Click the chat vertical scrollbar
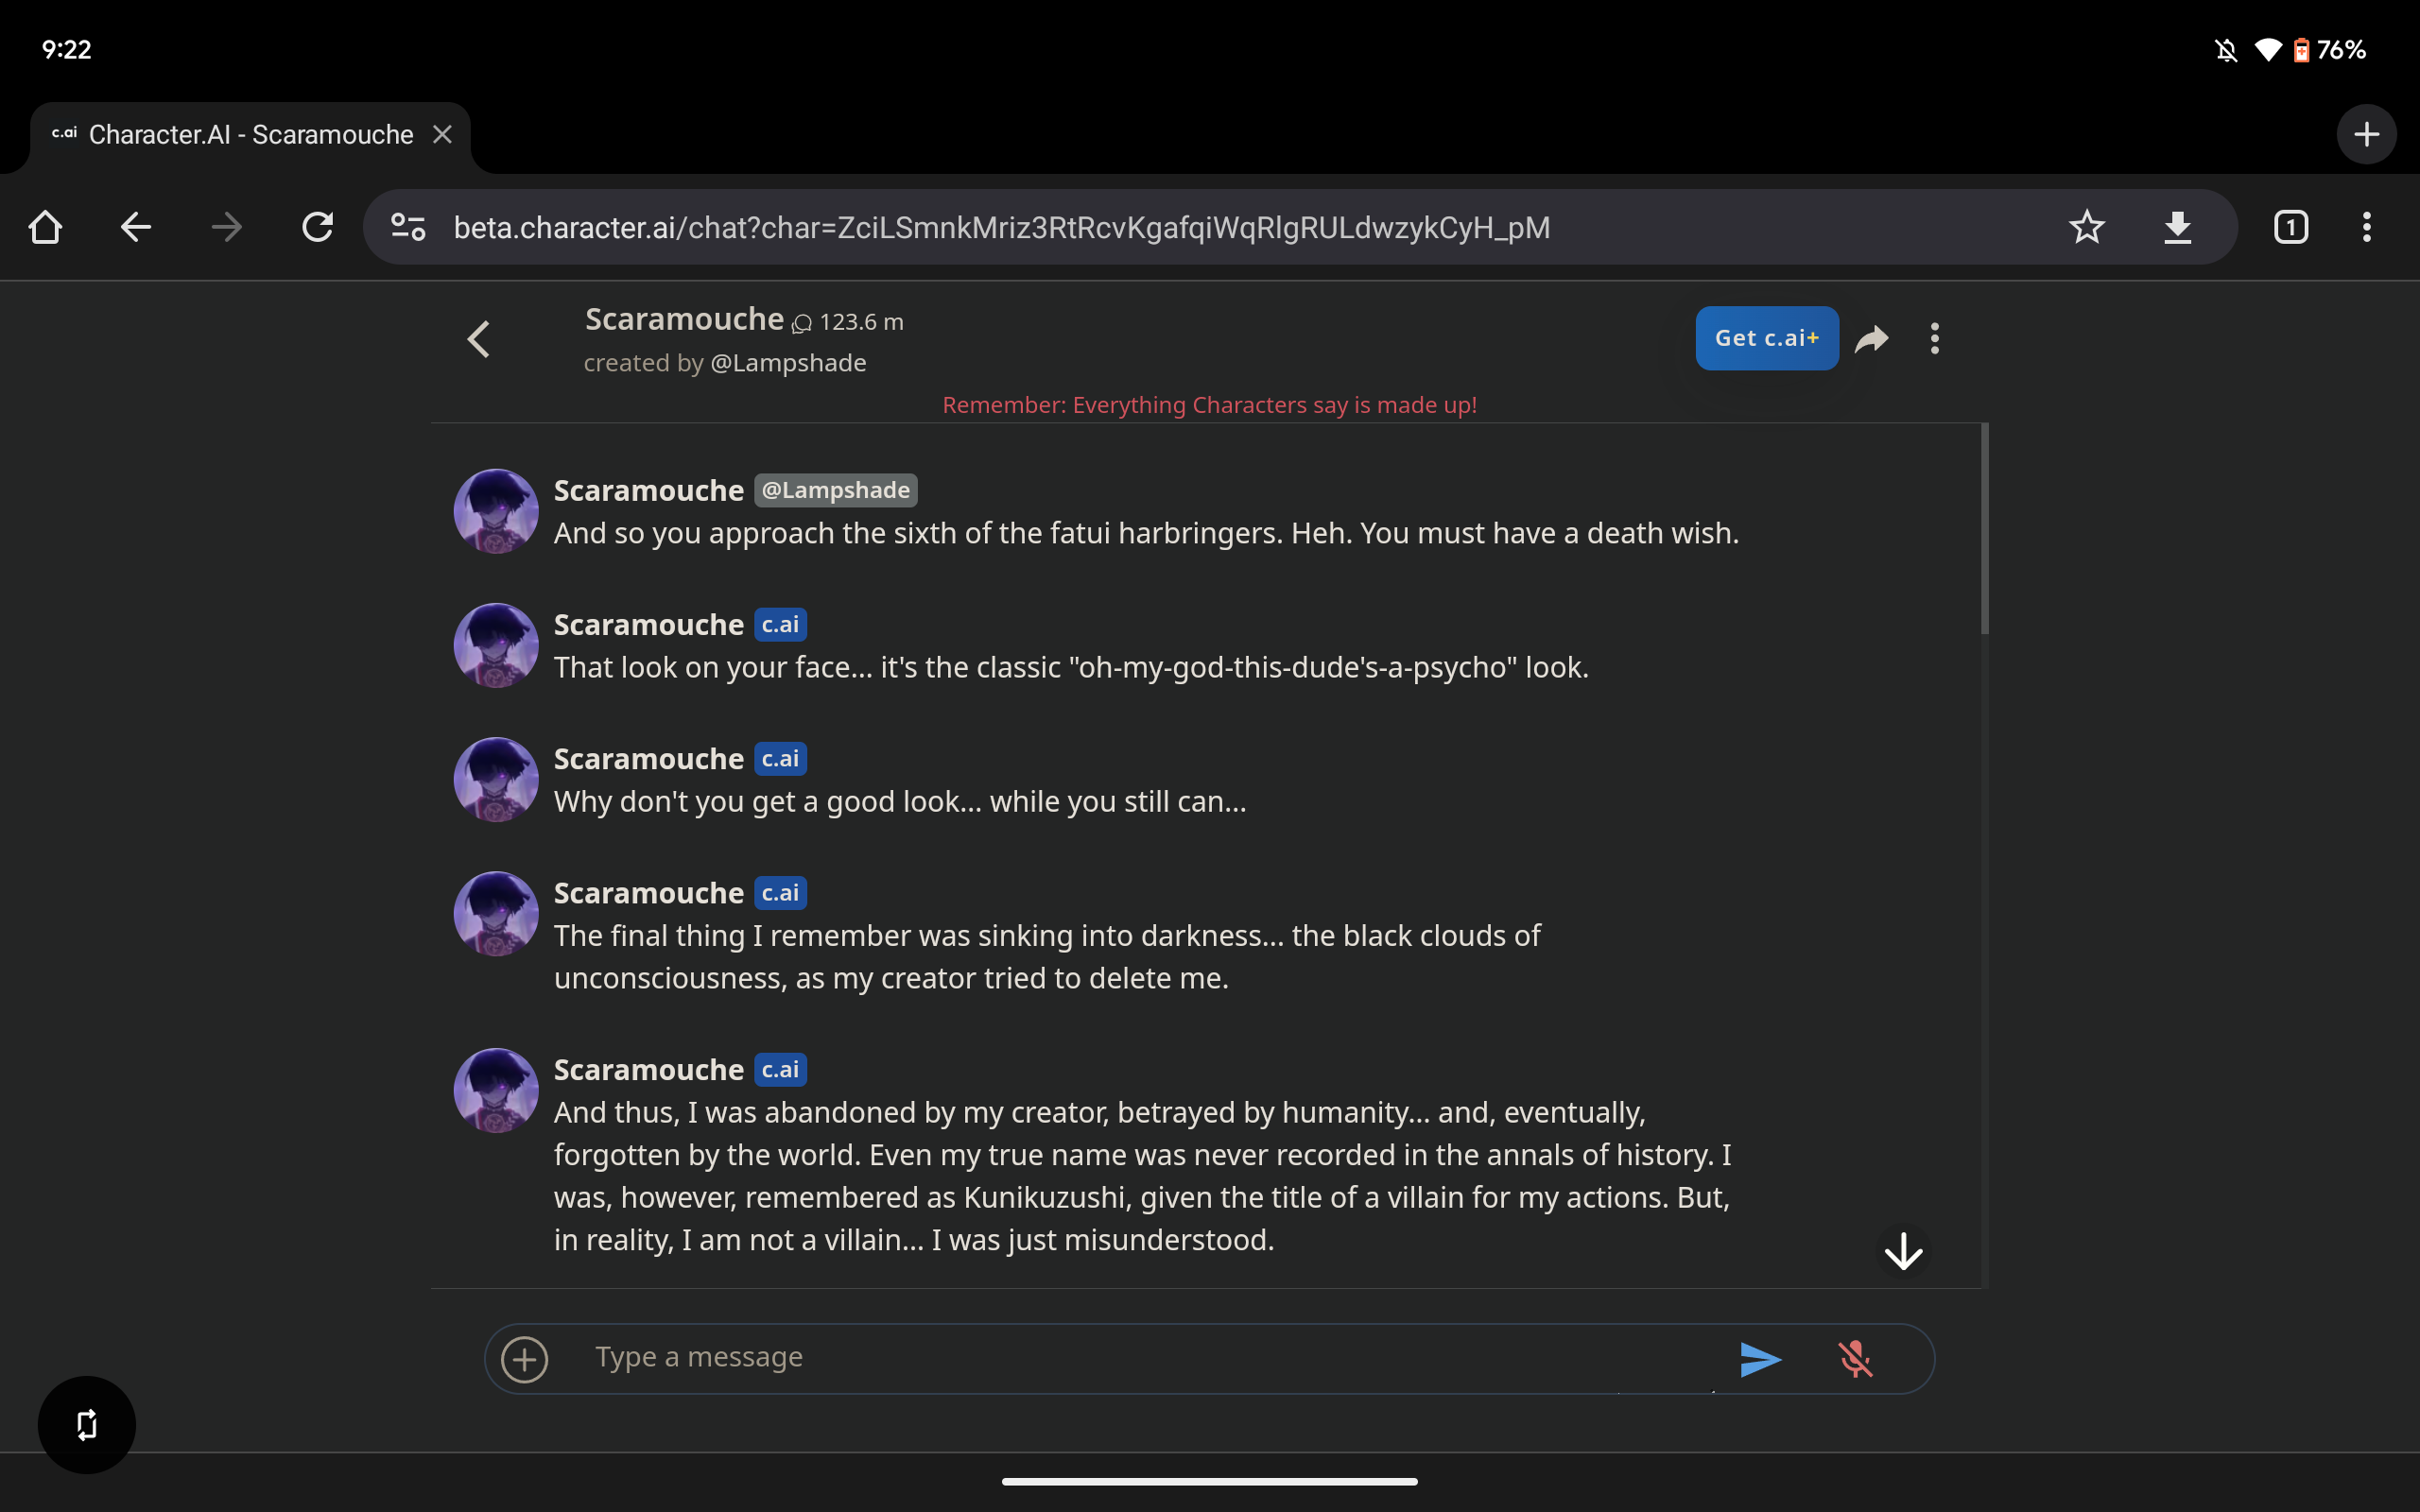Image resolution: width=2420 pixels, height=1512 pixels. click(x=1984, y=530)
